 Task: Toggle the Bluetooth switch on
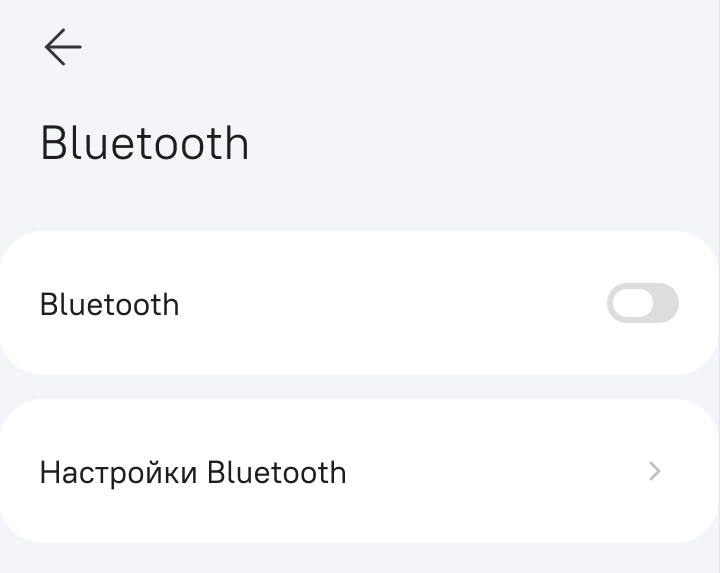pyautogui.click(x=642, y=303)
